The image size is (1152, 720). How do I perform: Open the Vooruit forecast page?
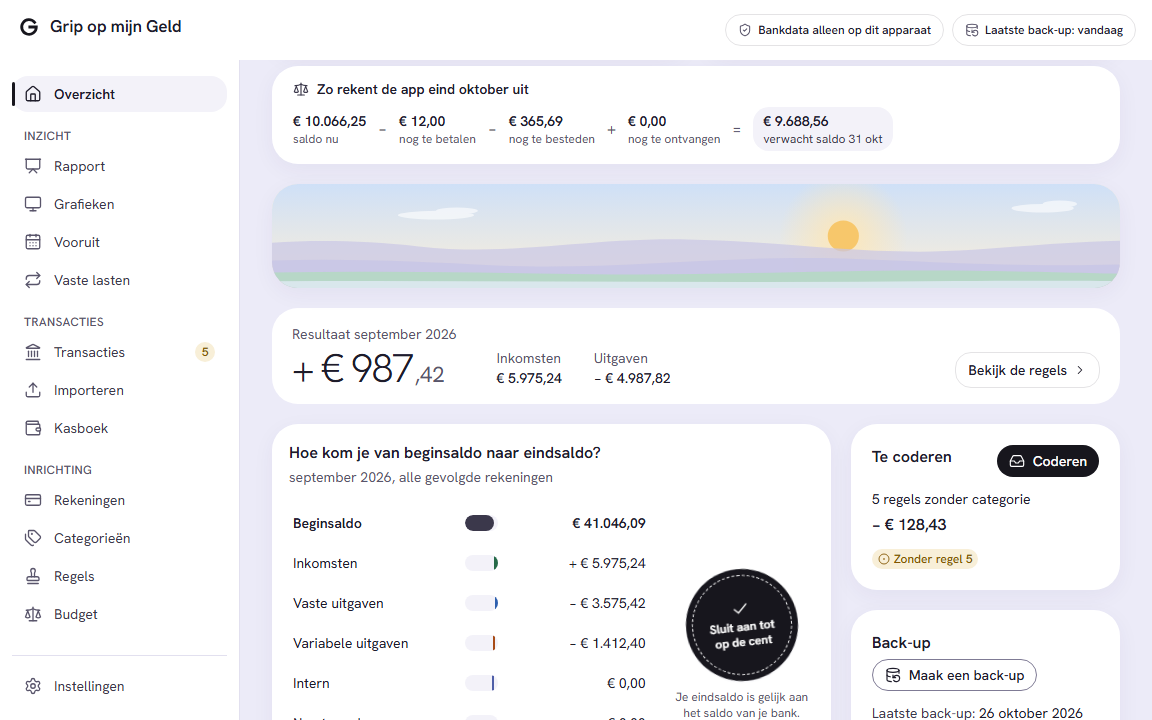(120, 242)
